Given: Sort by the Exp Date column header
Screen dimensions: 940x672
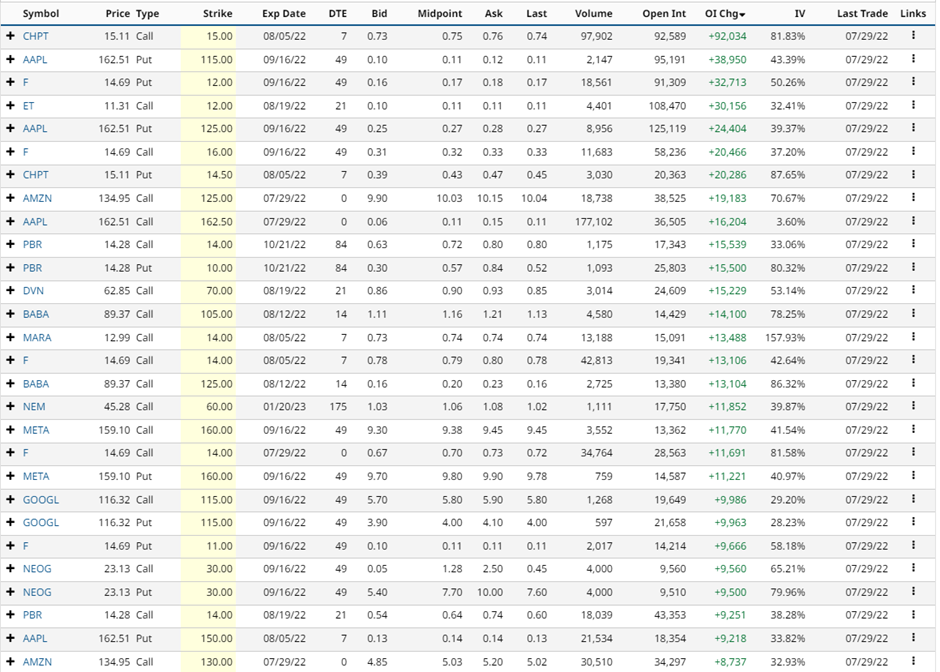Looking at the screenshot, I should (x=284, y=13).
